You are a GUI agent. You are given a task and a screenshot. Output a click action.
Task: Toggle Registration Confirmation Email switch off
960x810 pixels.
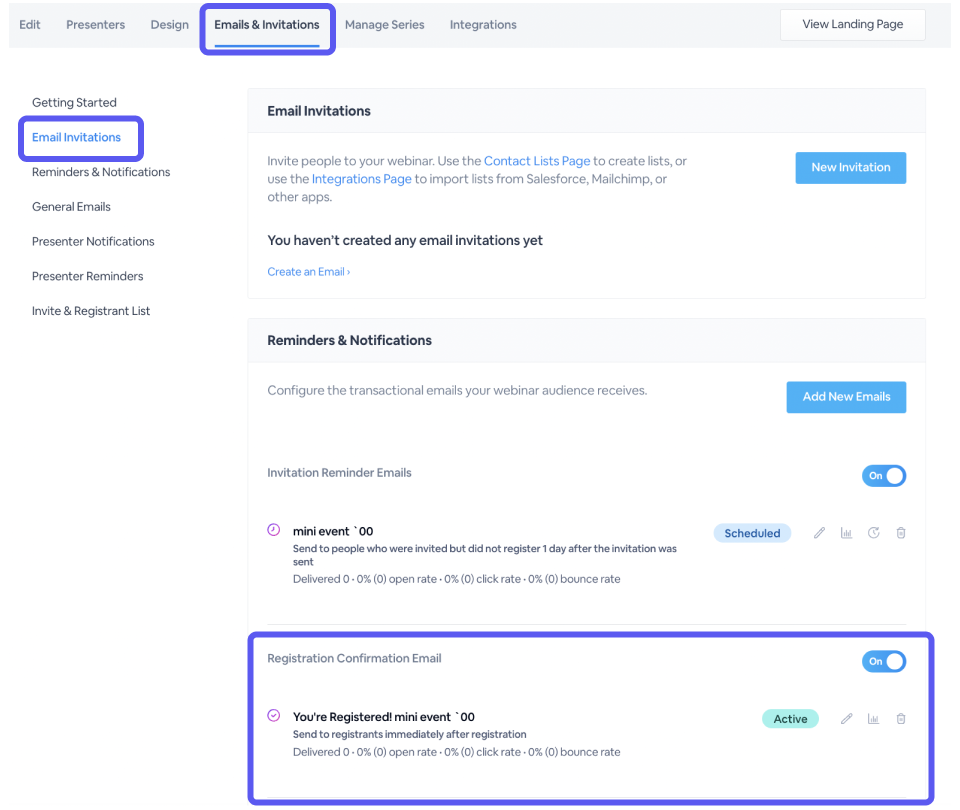[x=883, y=661]
